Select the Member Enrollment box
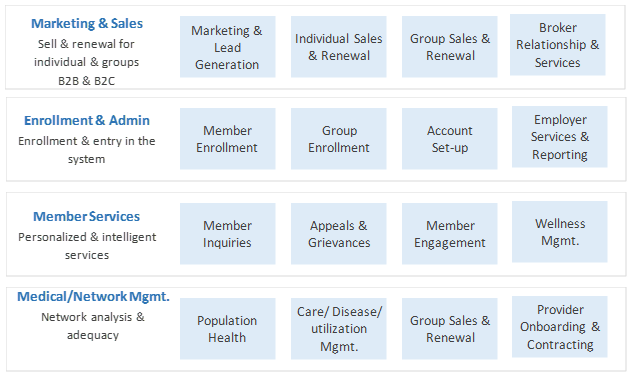The height and width of the screenshot is (380, 633). pos(228,139)
